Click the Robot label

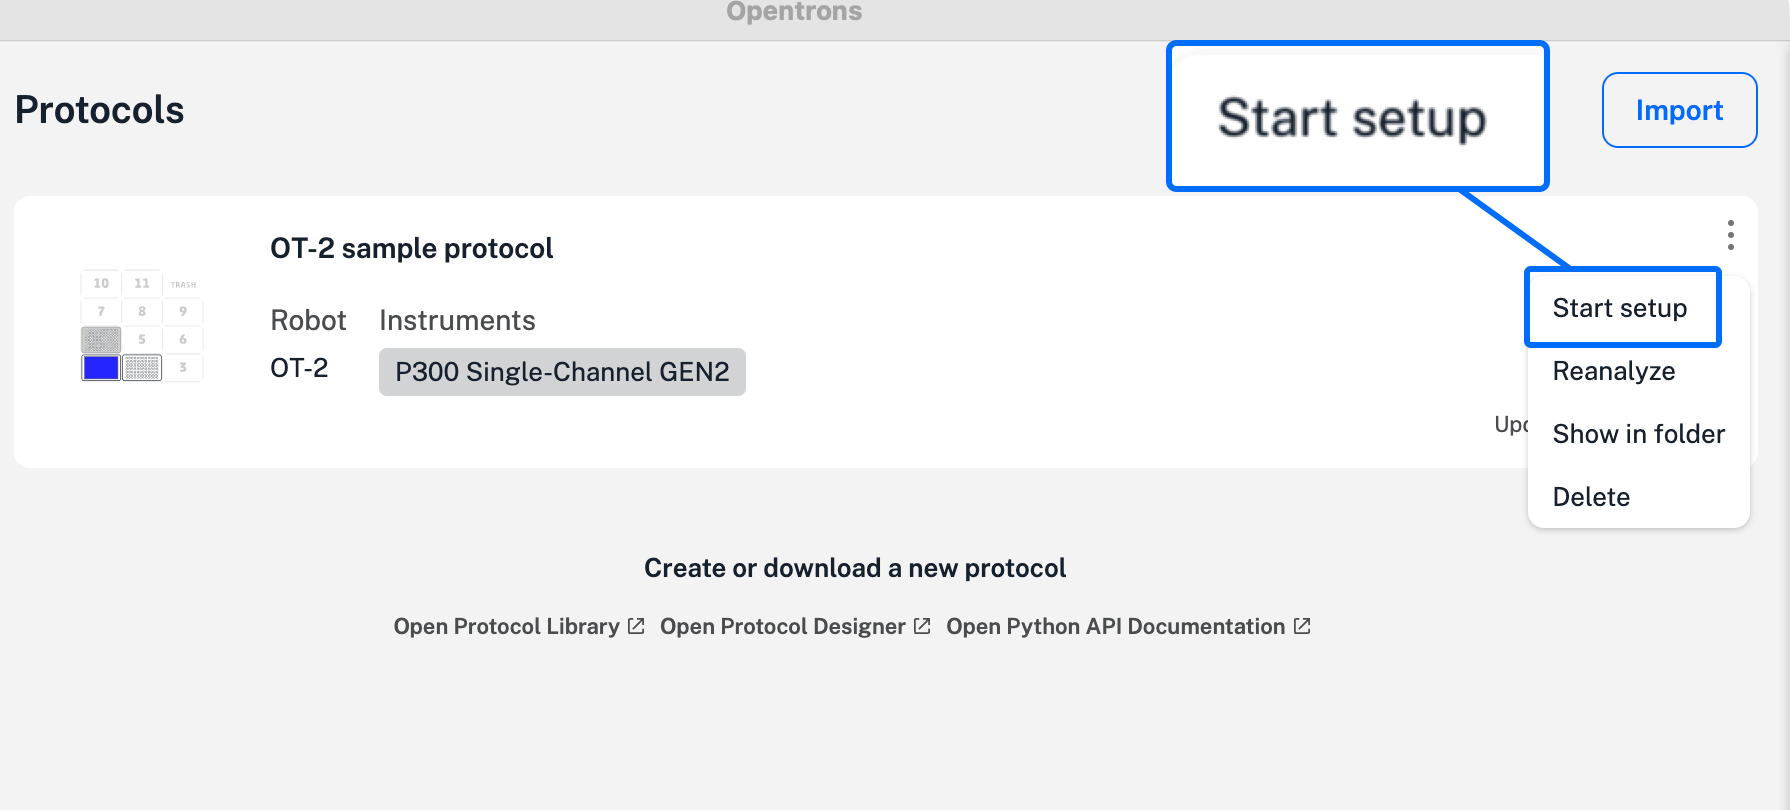pos(308,320)
